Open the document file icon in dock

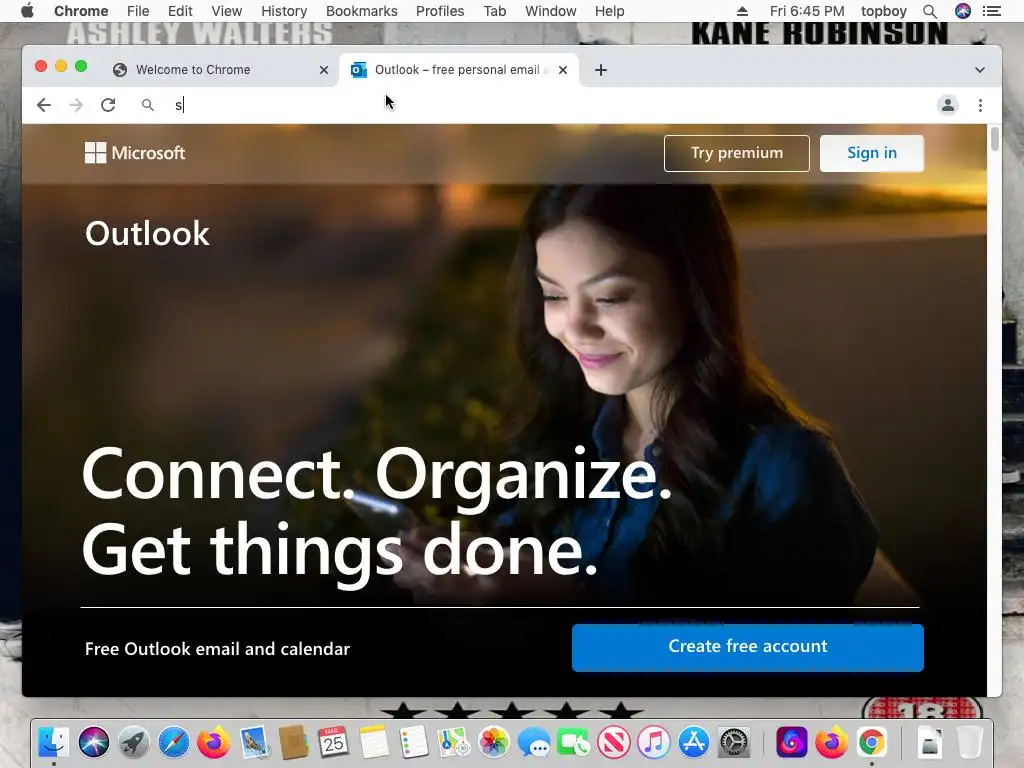pos(930,743)
